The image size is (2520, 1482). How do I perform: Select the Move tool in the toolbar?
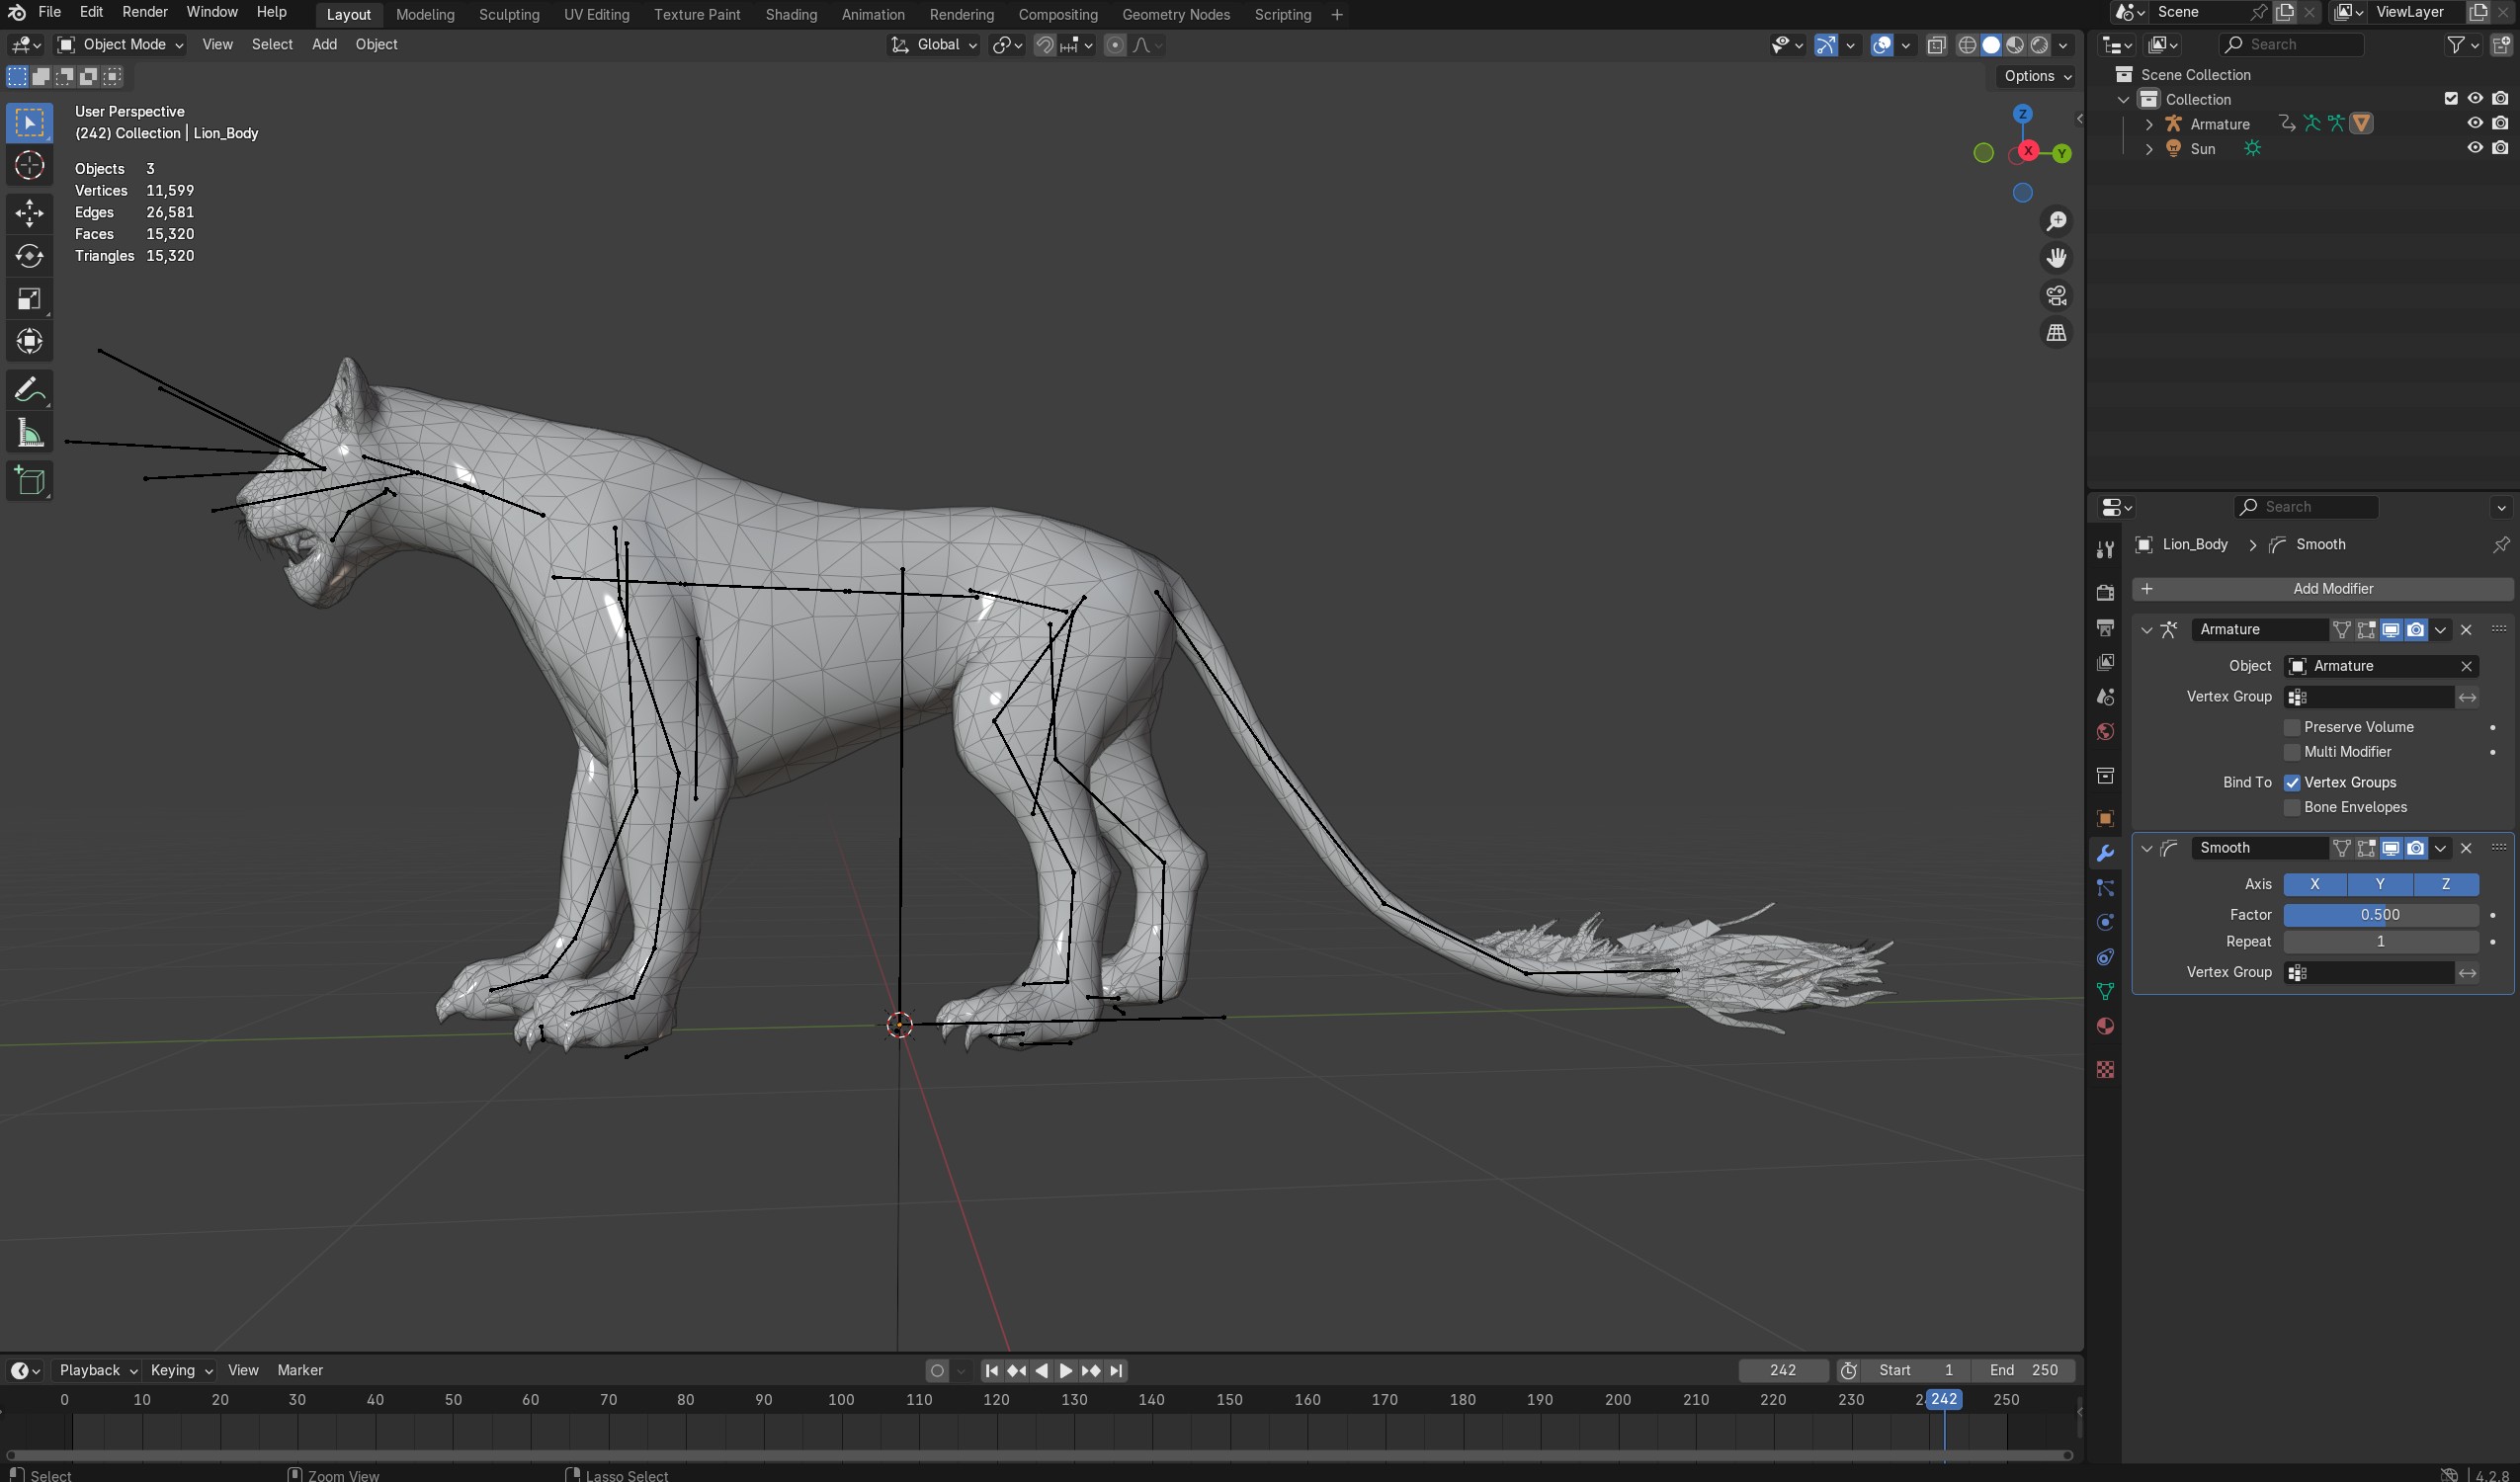click(x=29, y=212)
